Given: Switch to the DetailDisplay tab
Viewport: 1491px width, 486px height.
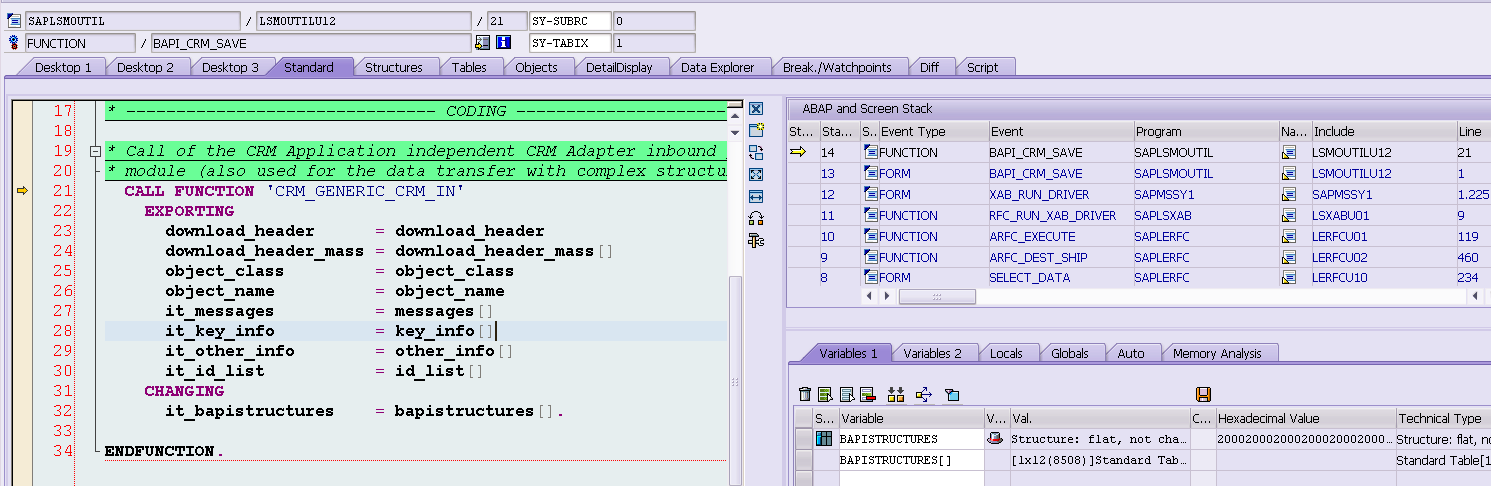Looking at the screenshot, I should coord(619,67).
